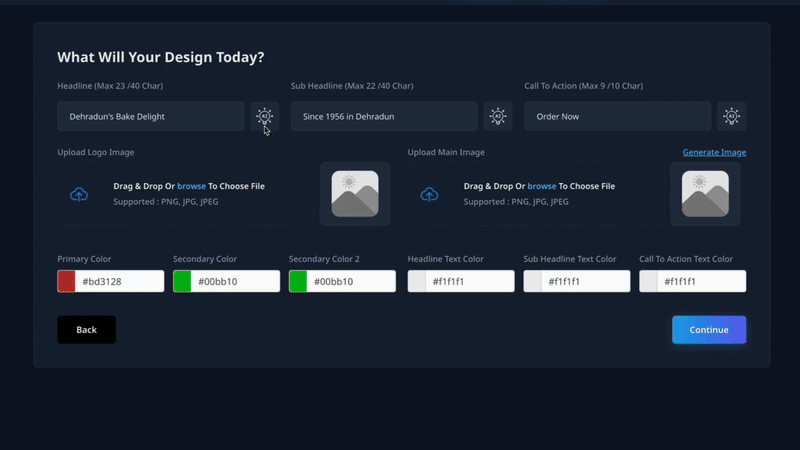The height and width of the screenshot is (450, 800).
Task: Select the main image placeholder thumbnail
Action: (705, 194)
